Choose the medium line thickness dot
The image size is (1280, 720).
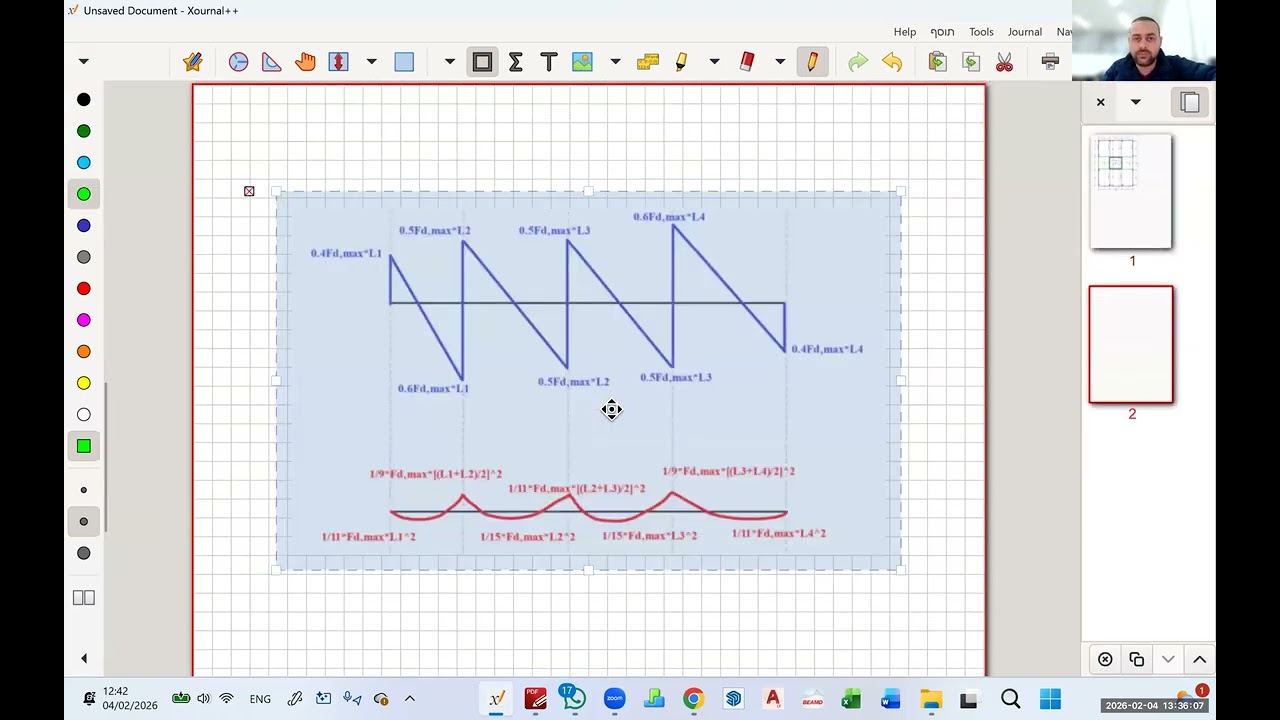[x=84, y=521]
